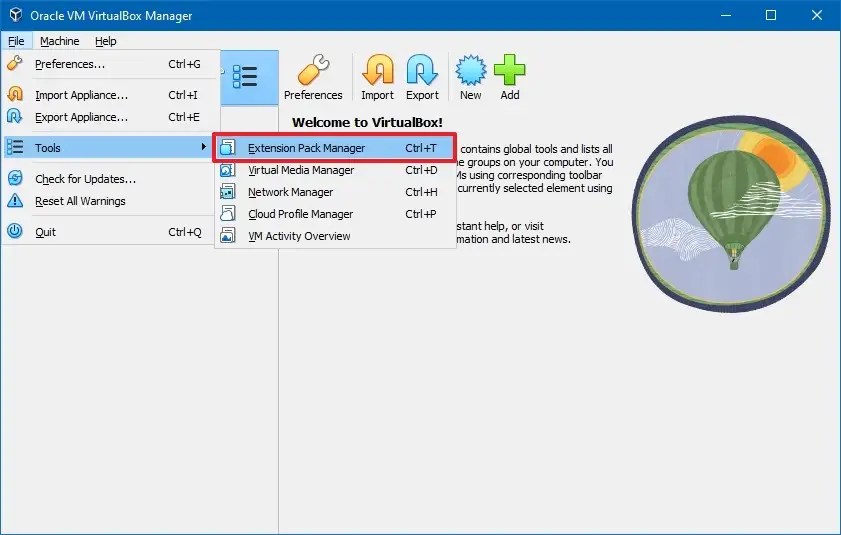The width and height of the screenshot is (841, 535).
Task: Expand the Tools submenu arrow
Action: pyautogui.click(x=204, y=146)
